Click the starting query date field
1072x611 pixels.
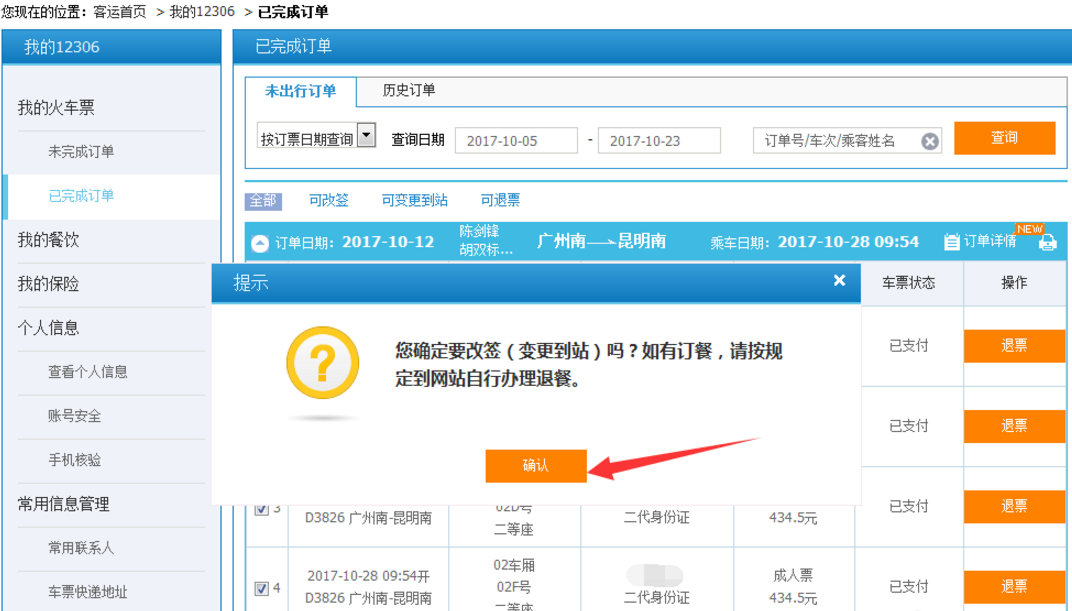click(x=516, y=139)
